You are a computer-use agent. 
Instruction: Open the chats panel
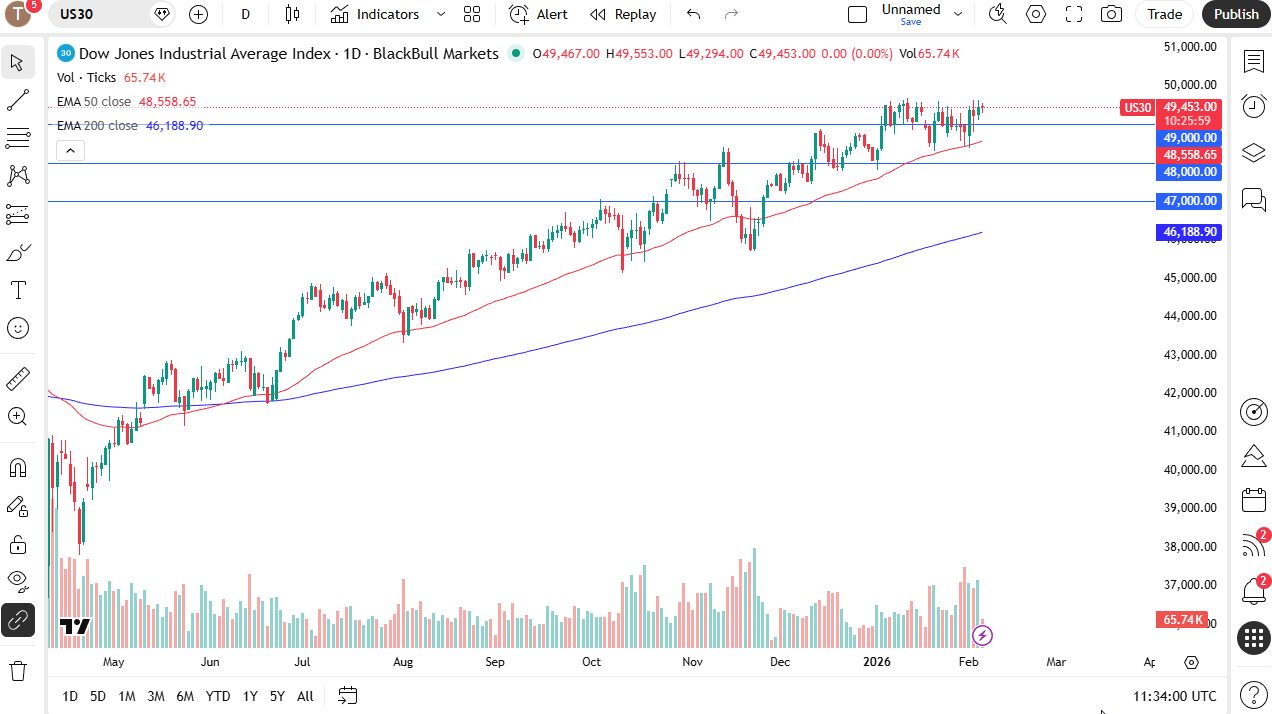point(1253,199)
